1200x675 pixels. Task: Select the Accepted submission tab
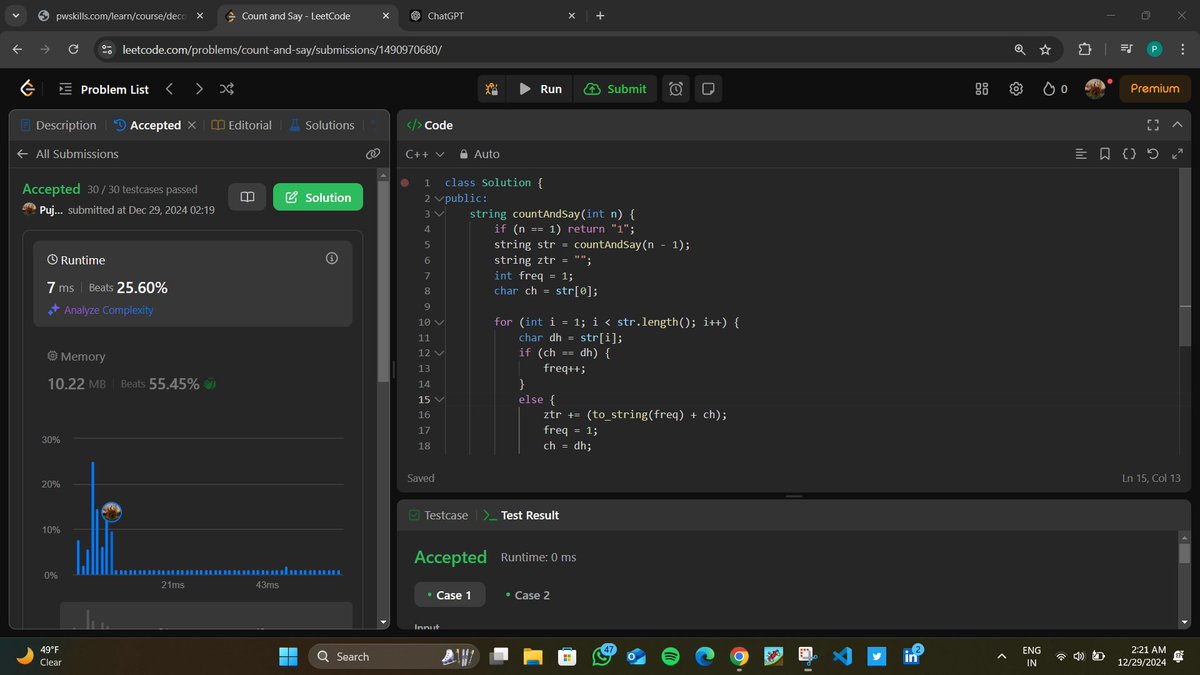[x=147, y=125]
